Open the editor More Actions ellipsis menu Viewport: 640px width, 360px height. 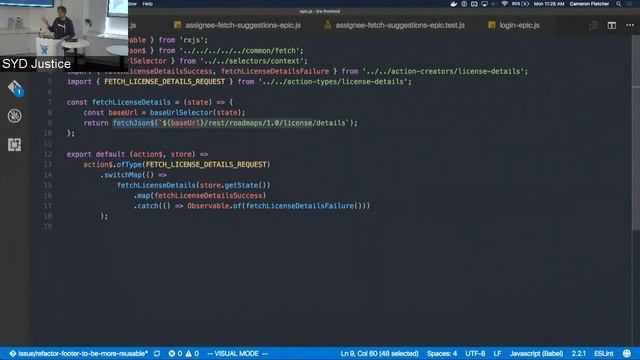tap(630, 25)
